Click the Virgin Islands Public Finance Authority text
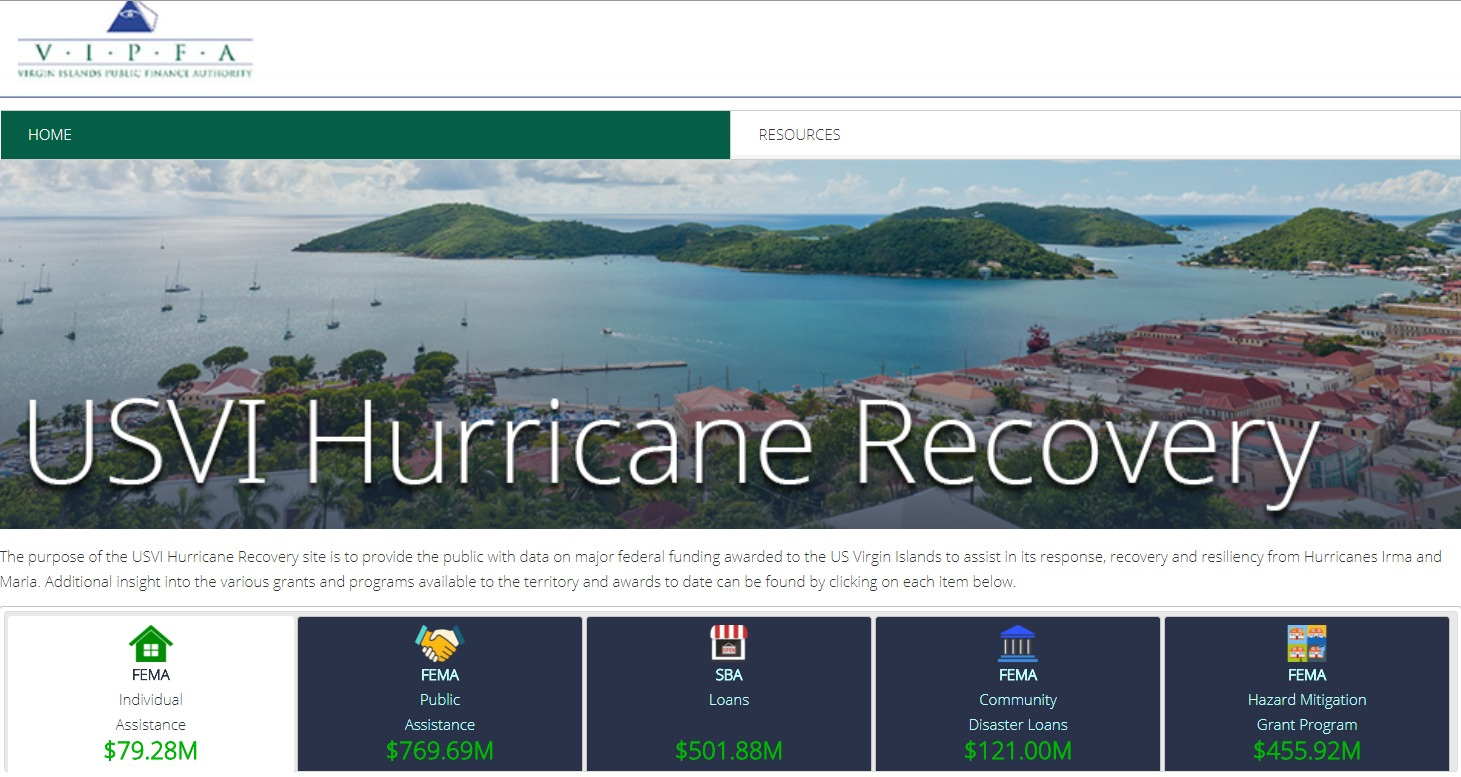 (135, 73)
